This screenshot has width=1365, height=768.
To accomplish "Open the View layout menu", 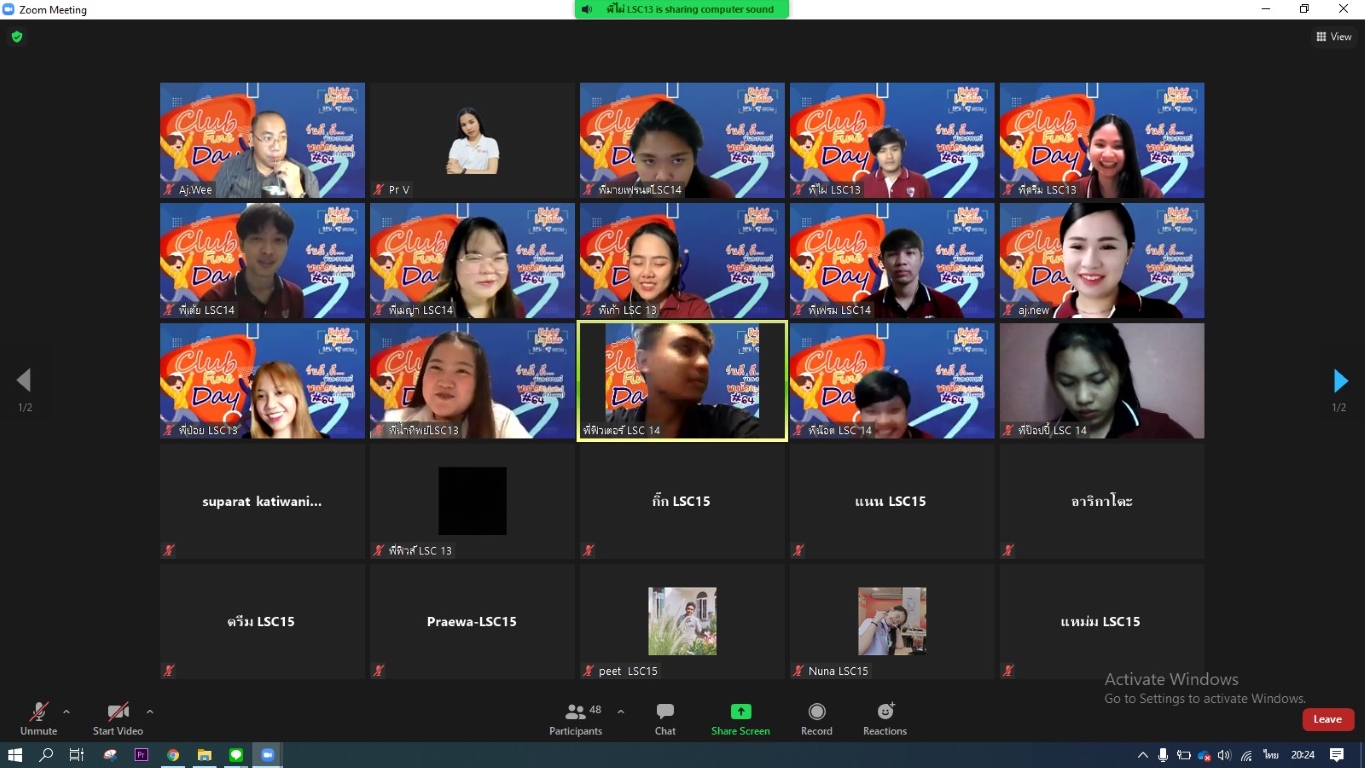I will click(1334, 37).
